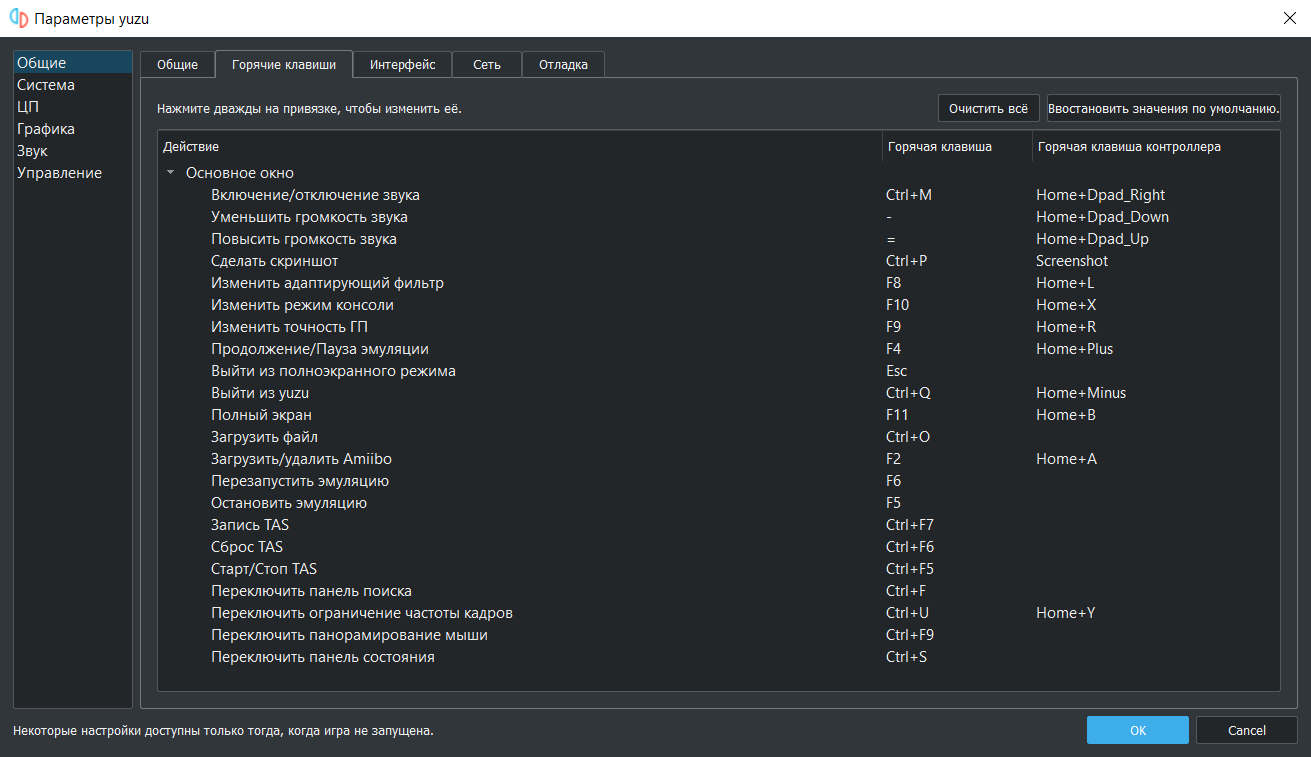
Task: Select the Изменить режим консоли action
Action: coord(302,305)
